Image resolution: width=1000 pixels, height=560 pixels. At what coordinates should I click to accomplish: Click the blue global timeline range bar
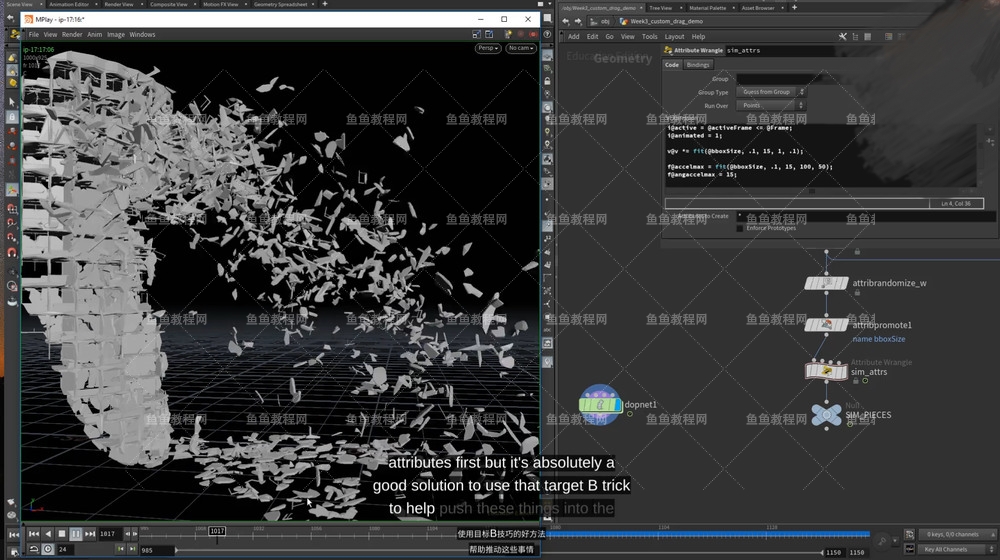pyautogui.click(x=708, y=534)
